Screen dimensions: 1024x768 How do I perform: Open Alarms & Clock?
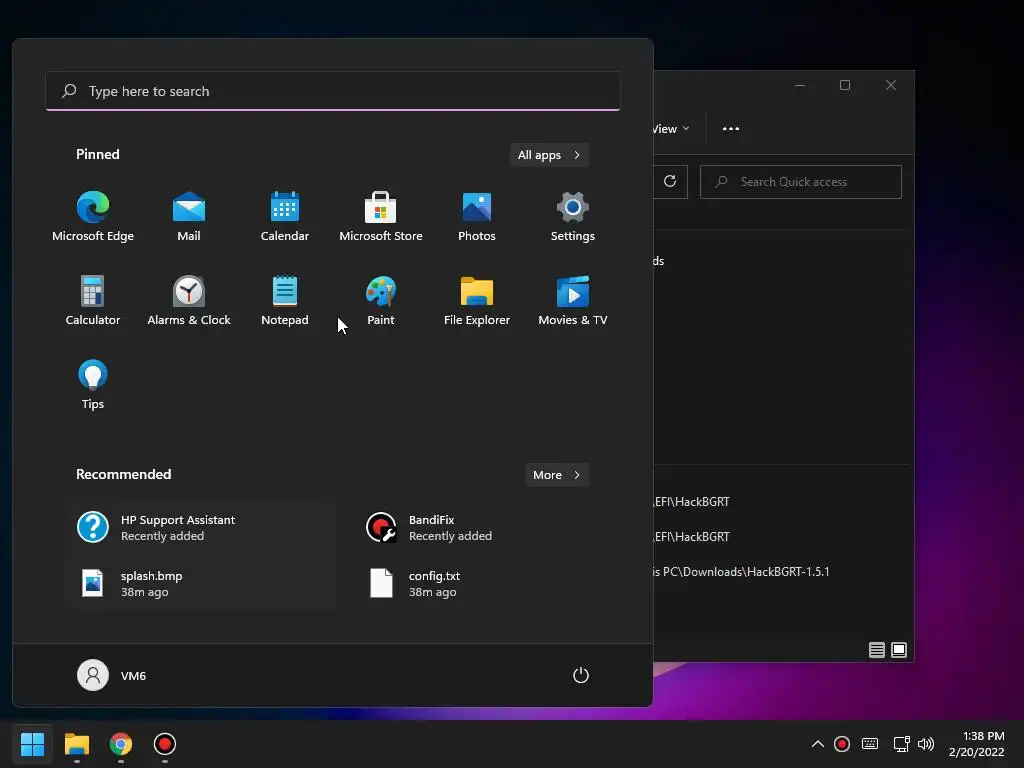point(189,301)
